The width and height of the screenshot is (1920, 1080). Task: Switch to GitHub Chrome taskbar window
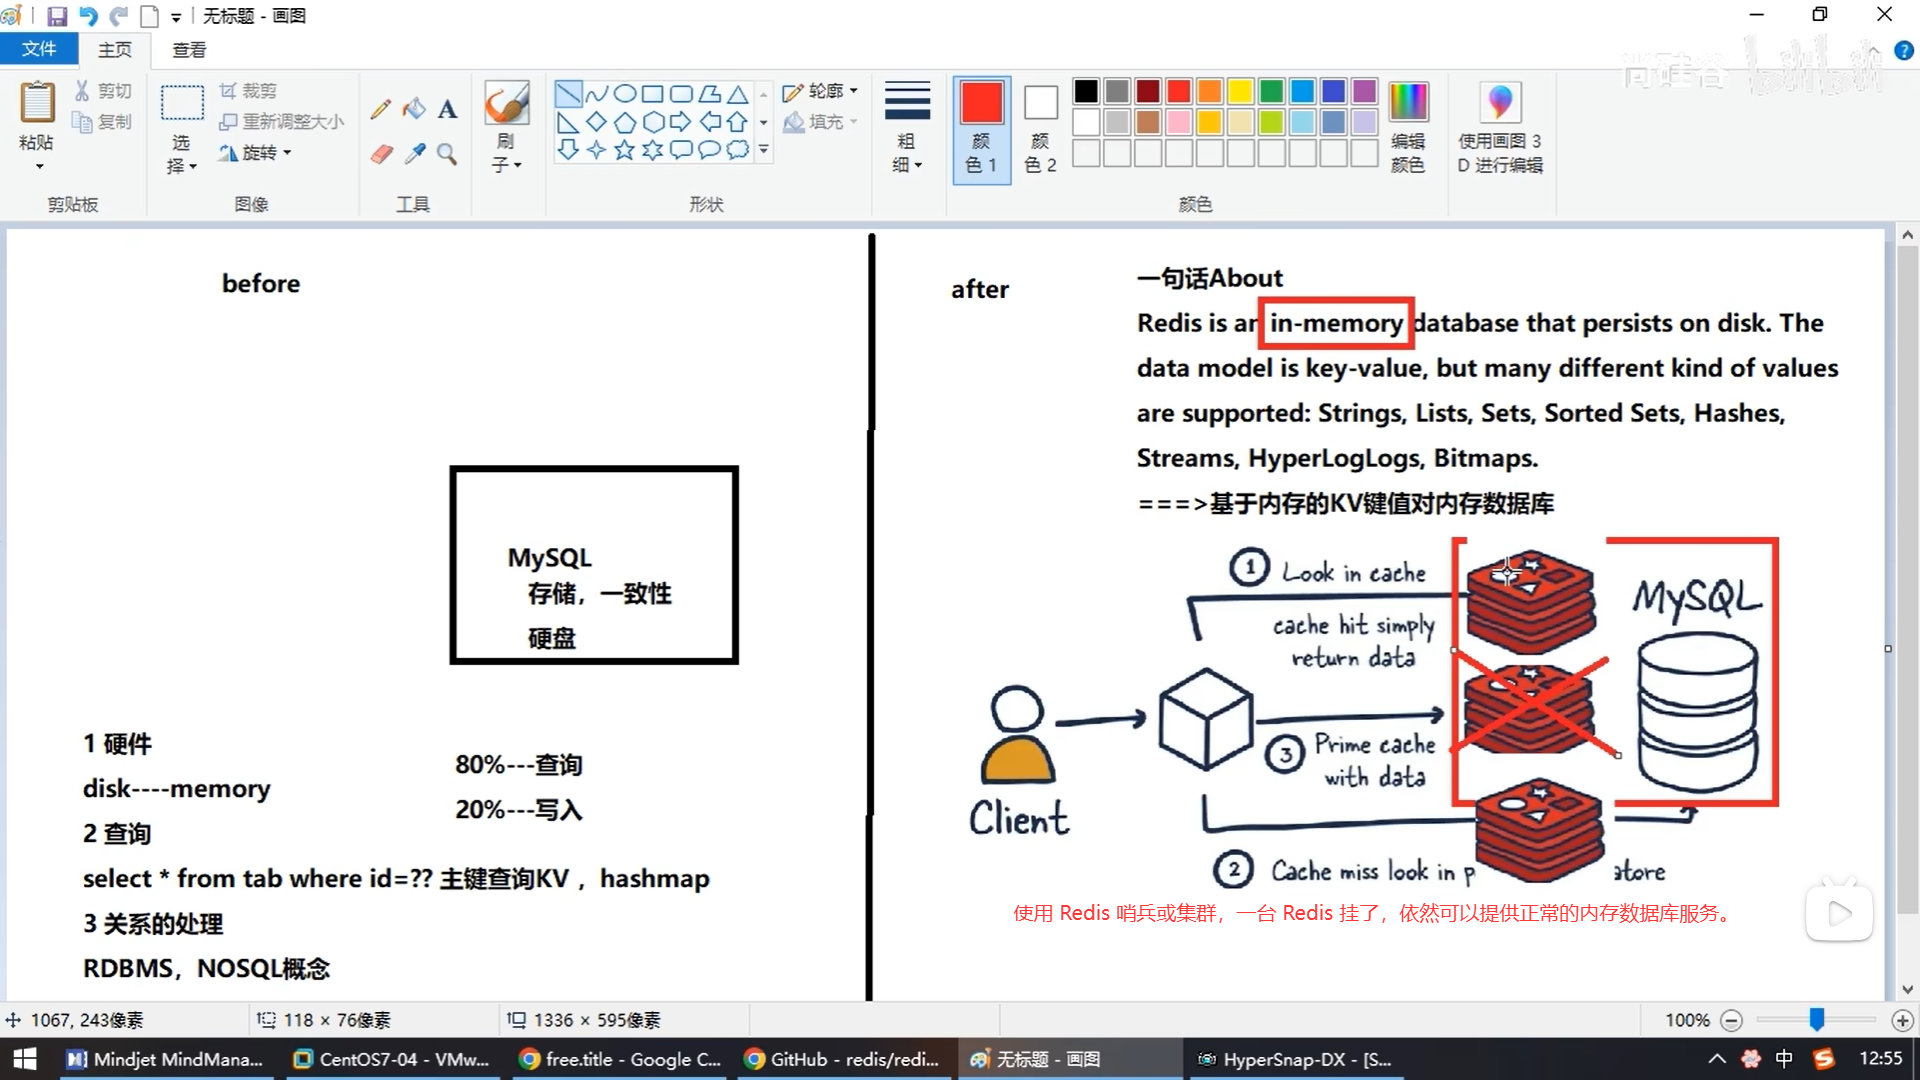tap(843, 1059)
